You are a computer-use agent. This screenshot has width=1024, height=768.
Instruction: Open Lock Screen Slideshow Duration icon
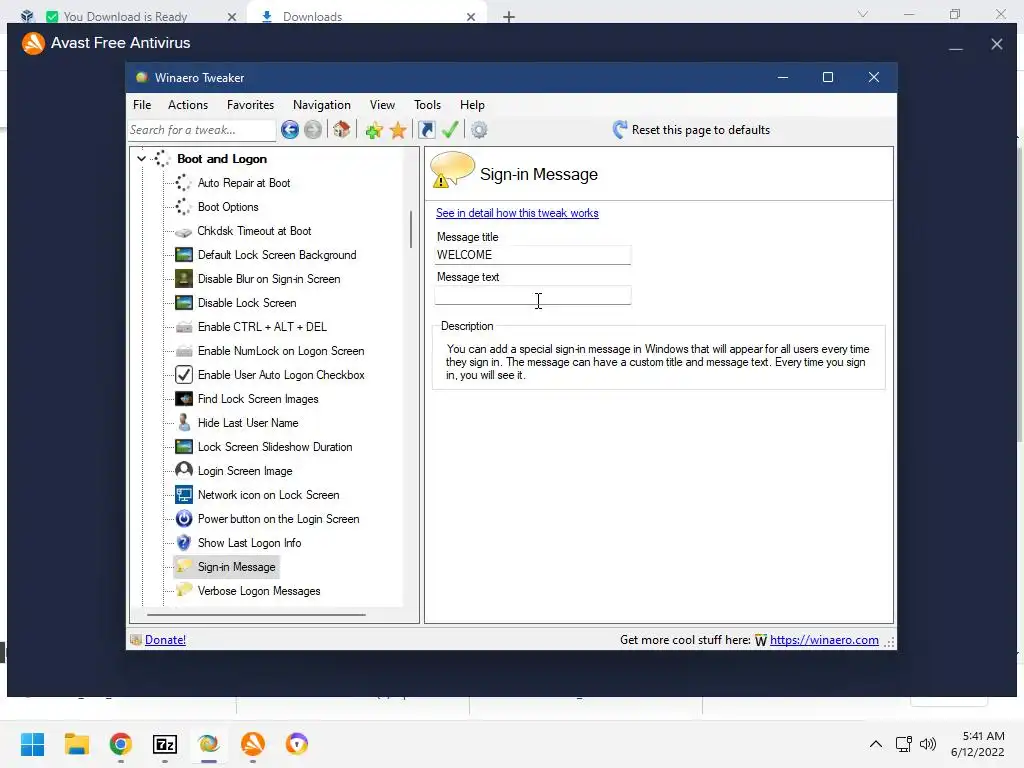point(184,447)
